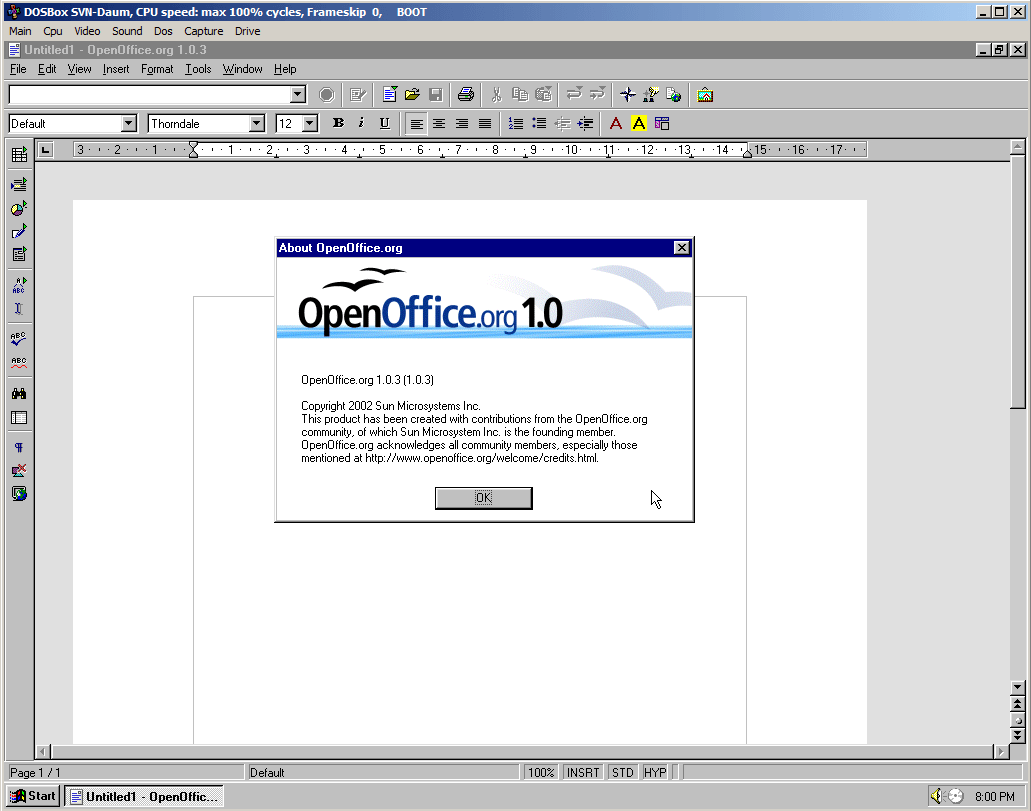1031x811 pixels.
Task: Toggle Centered paragraph alignment
Action: pos(439,124)
